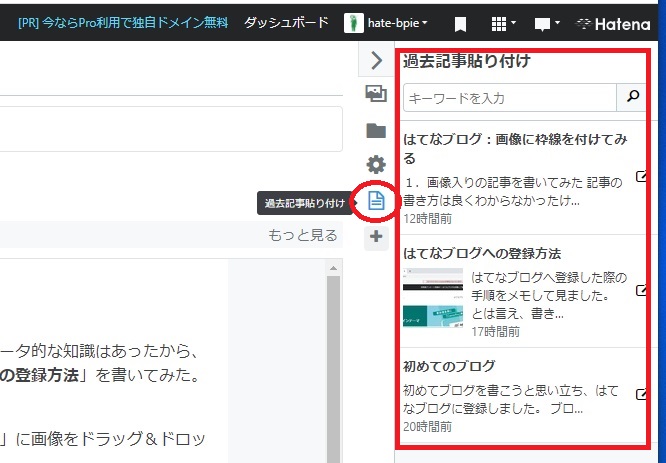Open the notifications speech bubble dropdown

coord(547,24)
